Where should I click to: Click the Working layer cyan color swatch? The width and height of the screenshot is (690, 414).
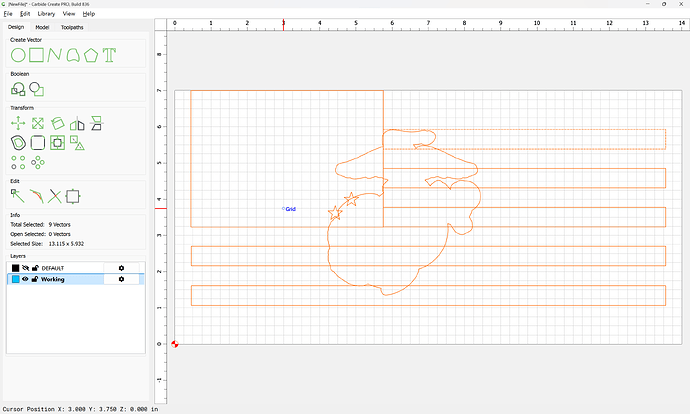(x=15, y=279)
